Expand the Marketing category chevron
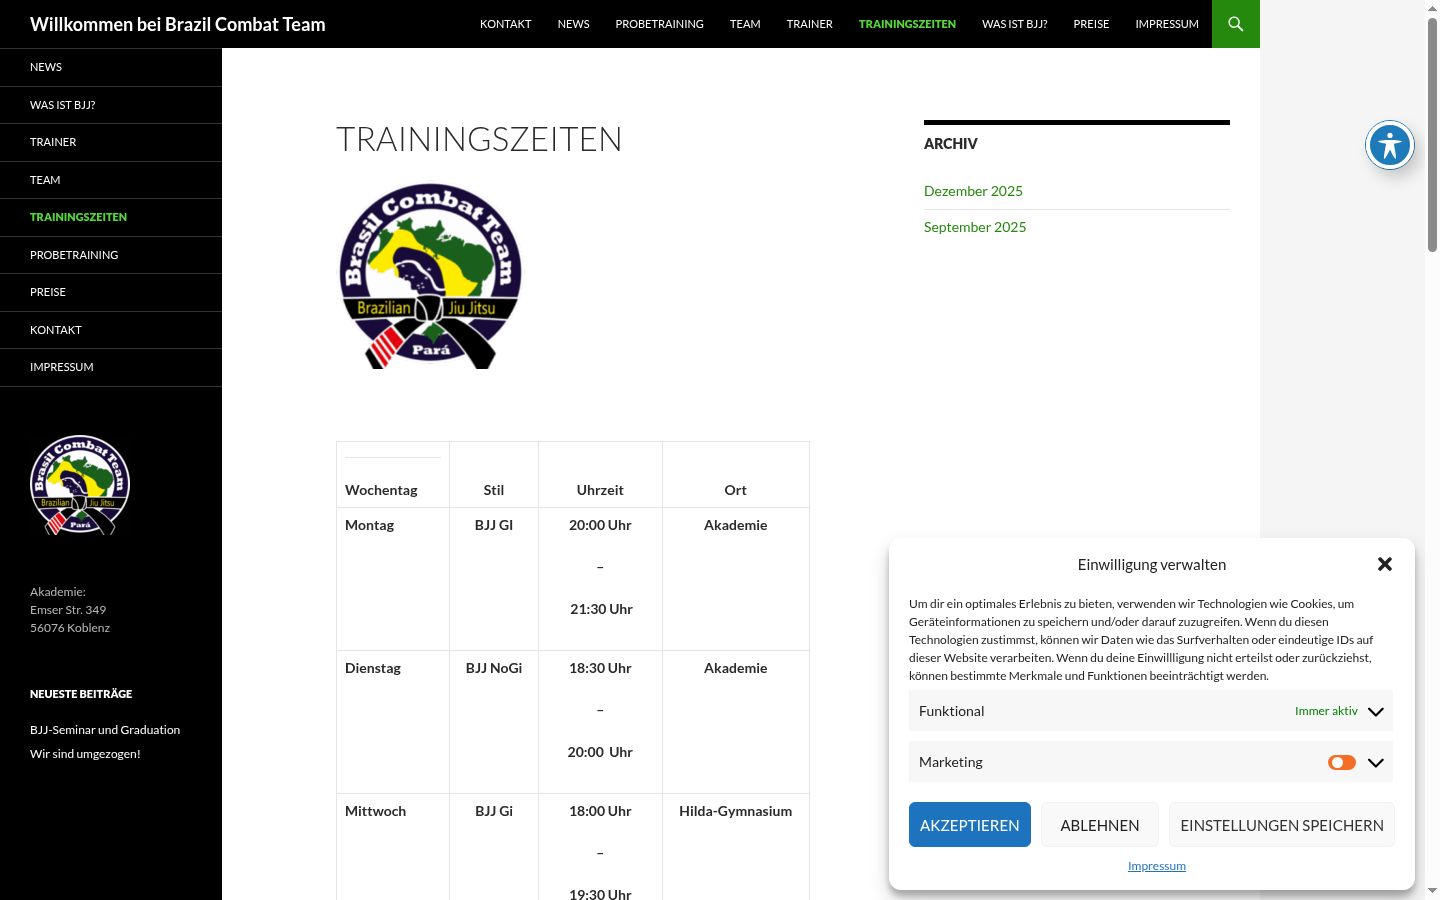1440x900 pixels. [x=1376, y=762]
